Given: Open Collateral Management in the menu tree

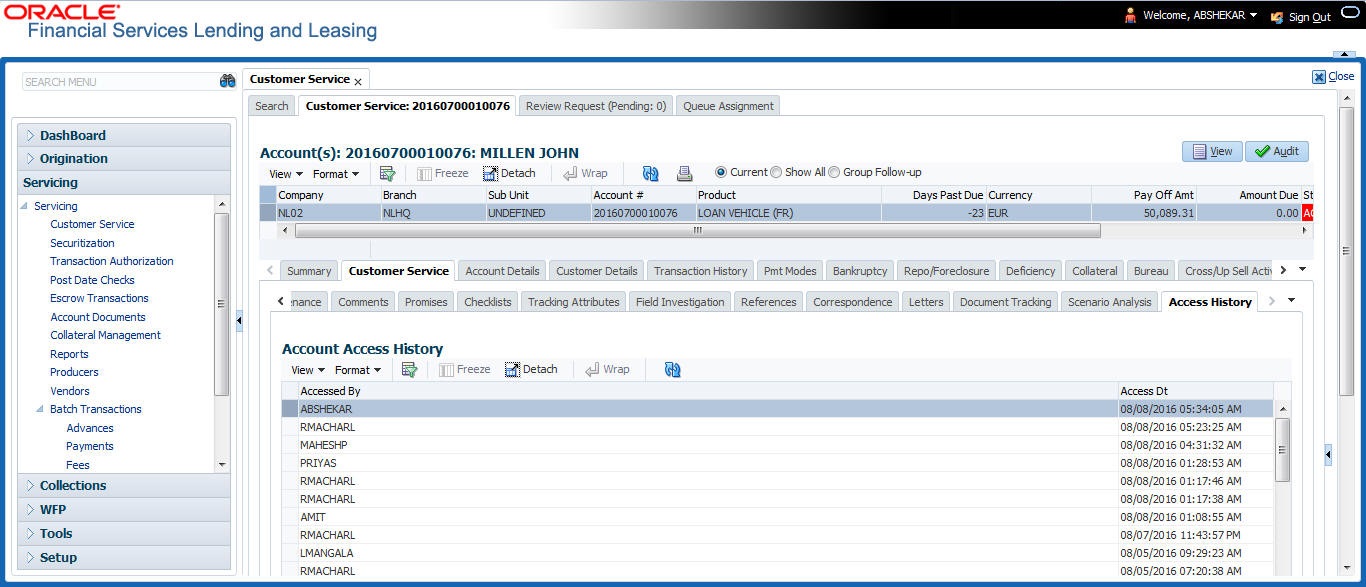Looking at the screenshot, I should 105,335.
